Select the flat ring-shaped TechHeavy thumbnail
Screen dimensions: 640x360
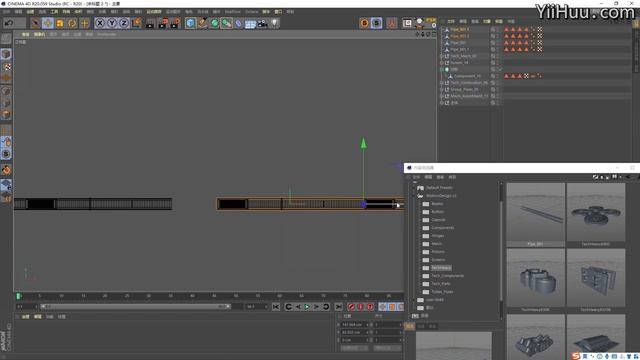point(596,212)
